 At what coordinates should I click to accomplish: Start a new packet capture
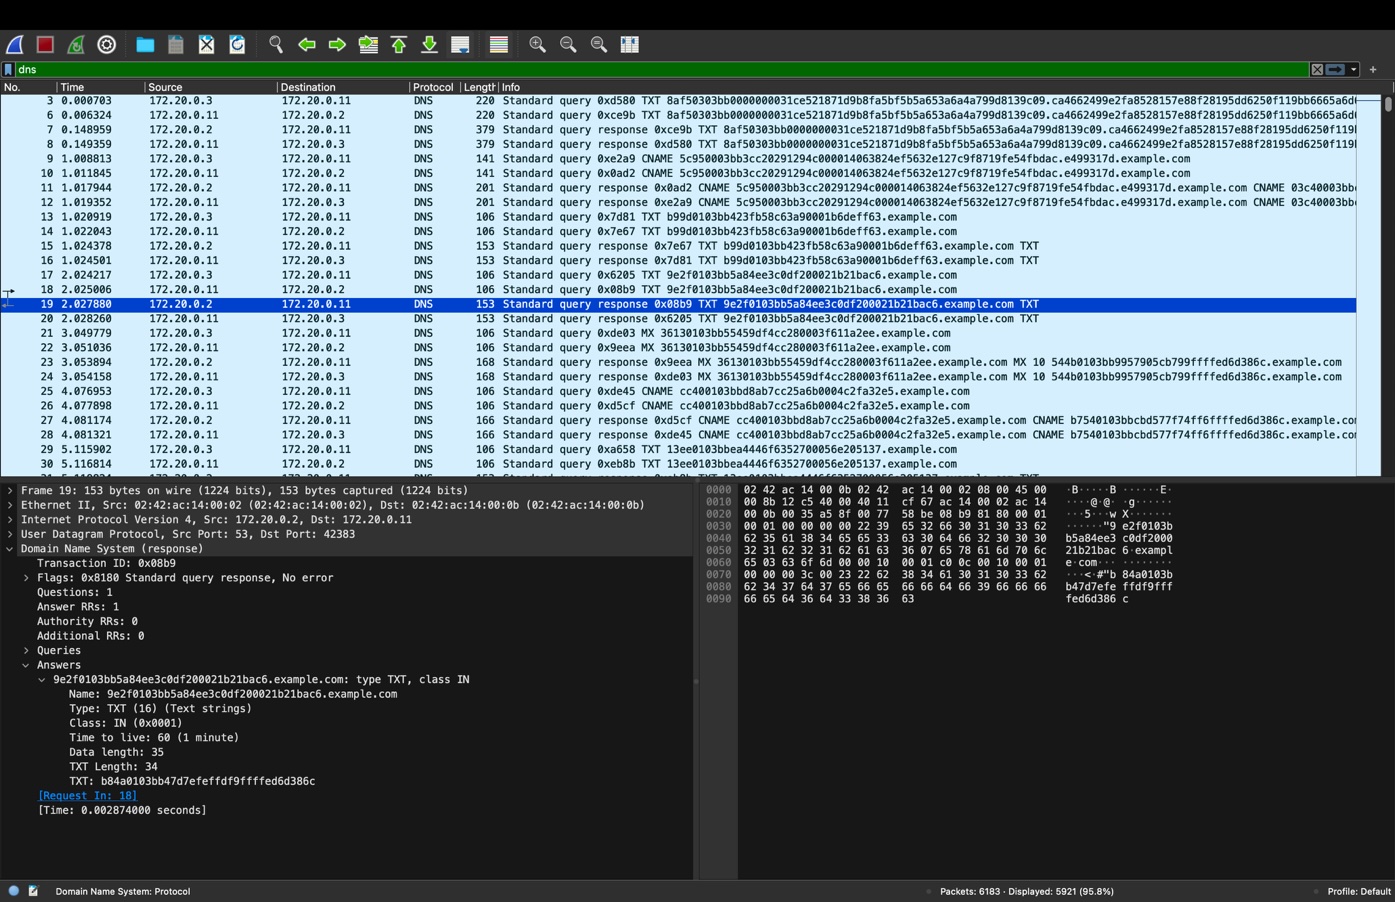pos(14,44)
